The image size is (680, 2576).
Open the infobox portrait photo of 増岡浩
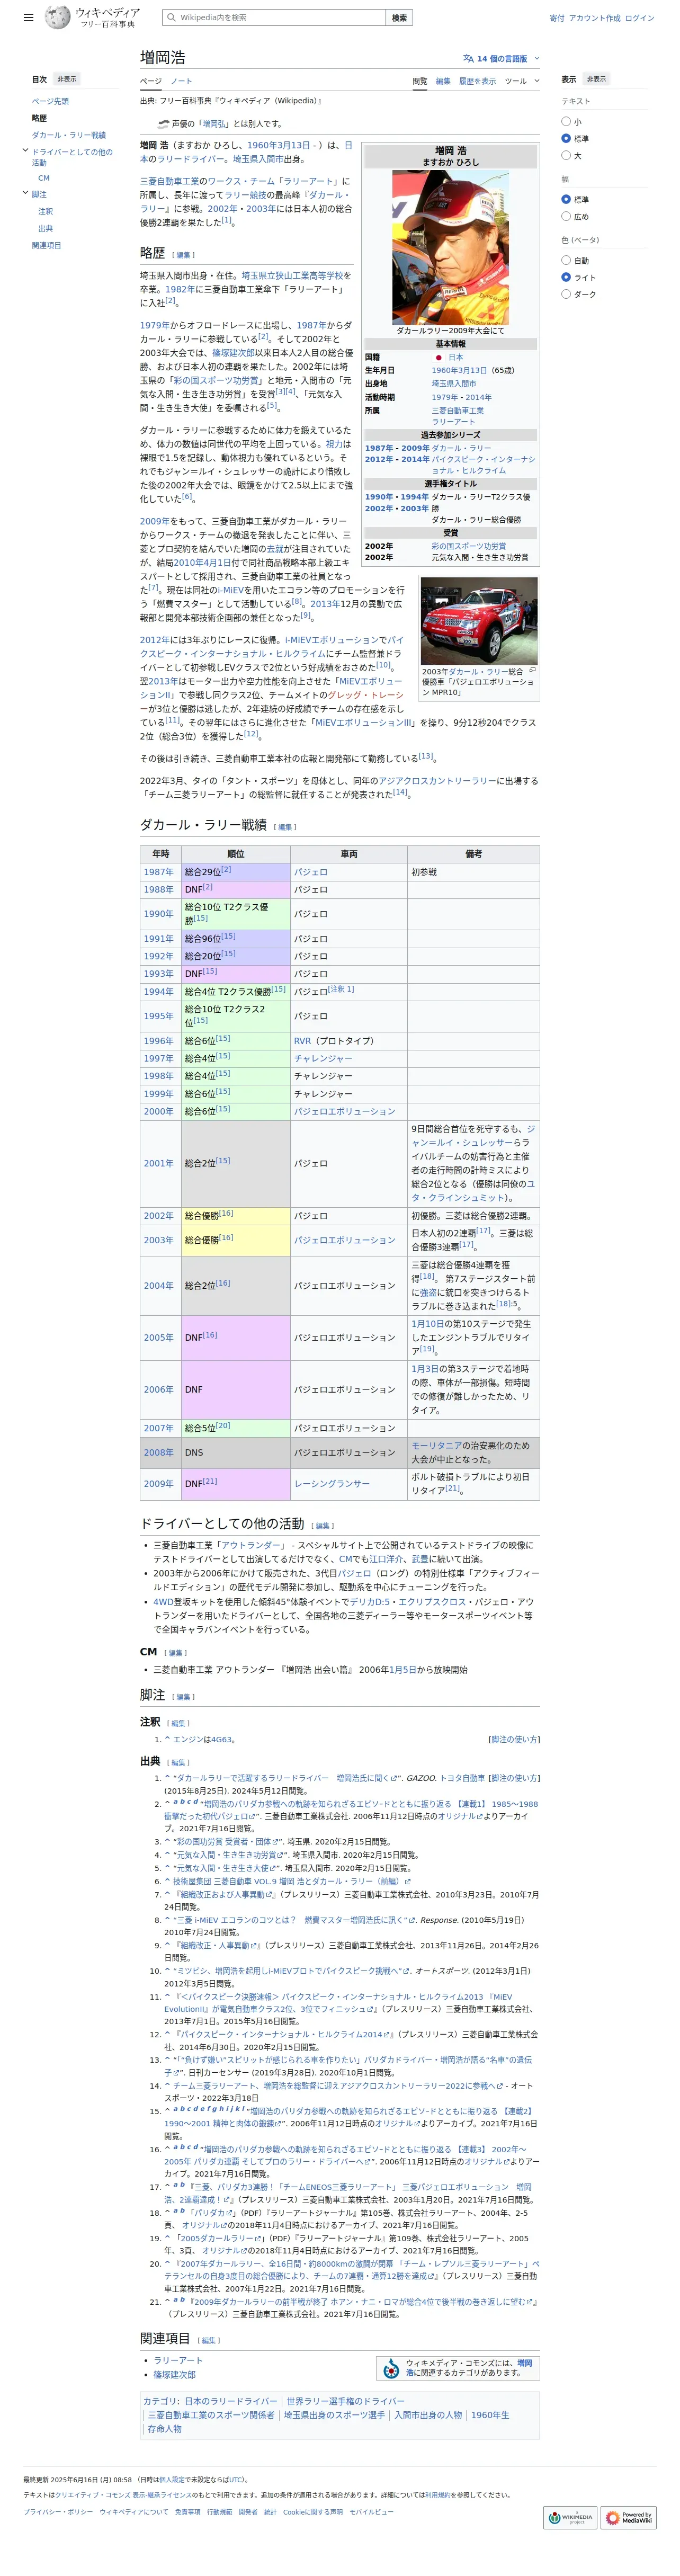click(450, 247)
